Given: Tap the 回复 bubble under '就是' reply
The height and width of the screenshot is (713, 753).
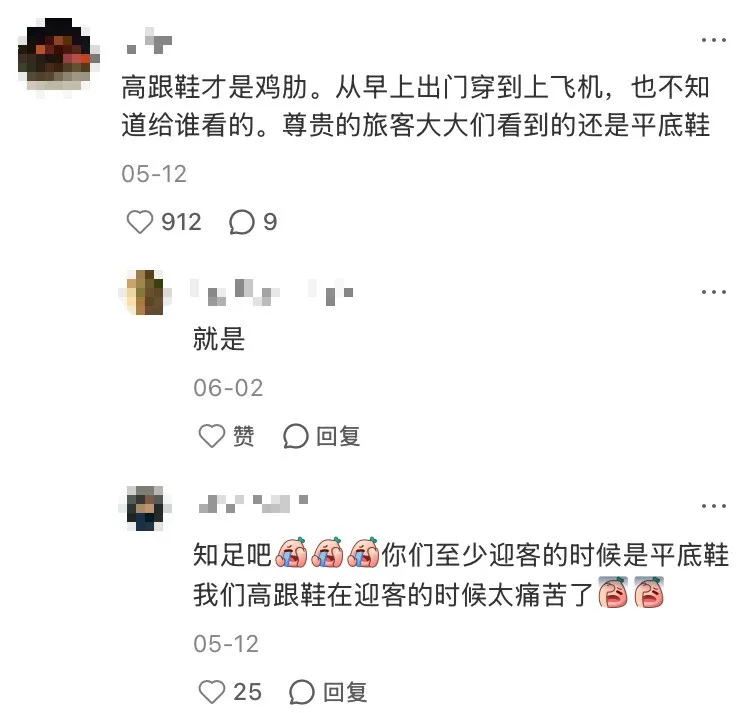Looking at the screenshot, I should click(x=295, y=436).
